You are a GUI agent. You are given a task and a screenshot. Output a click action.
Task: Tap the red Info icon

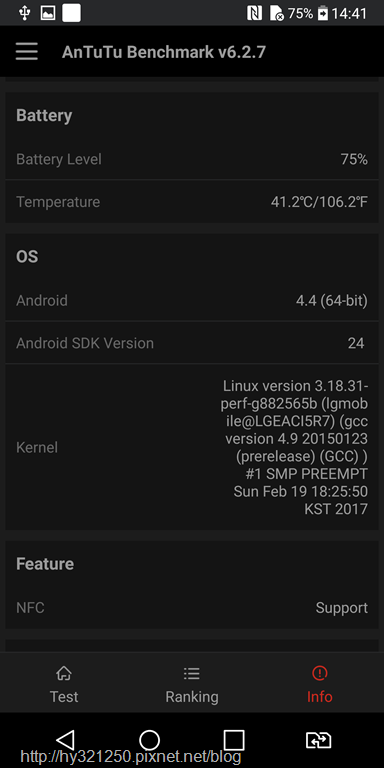pos(319,673)
